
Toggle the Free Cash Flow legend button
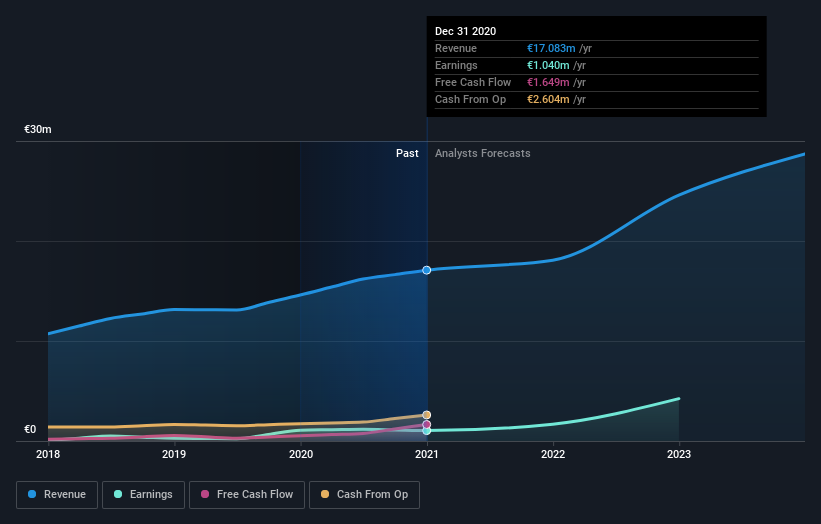point(247,495)
